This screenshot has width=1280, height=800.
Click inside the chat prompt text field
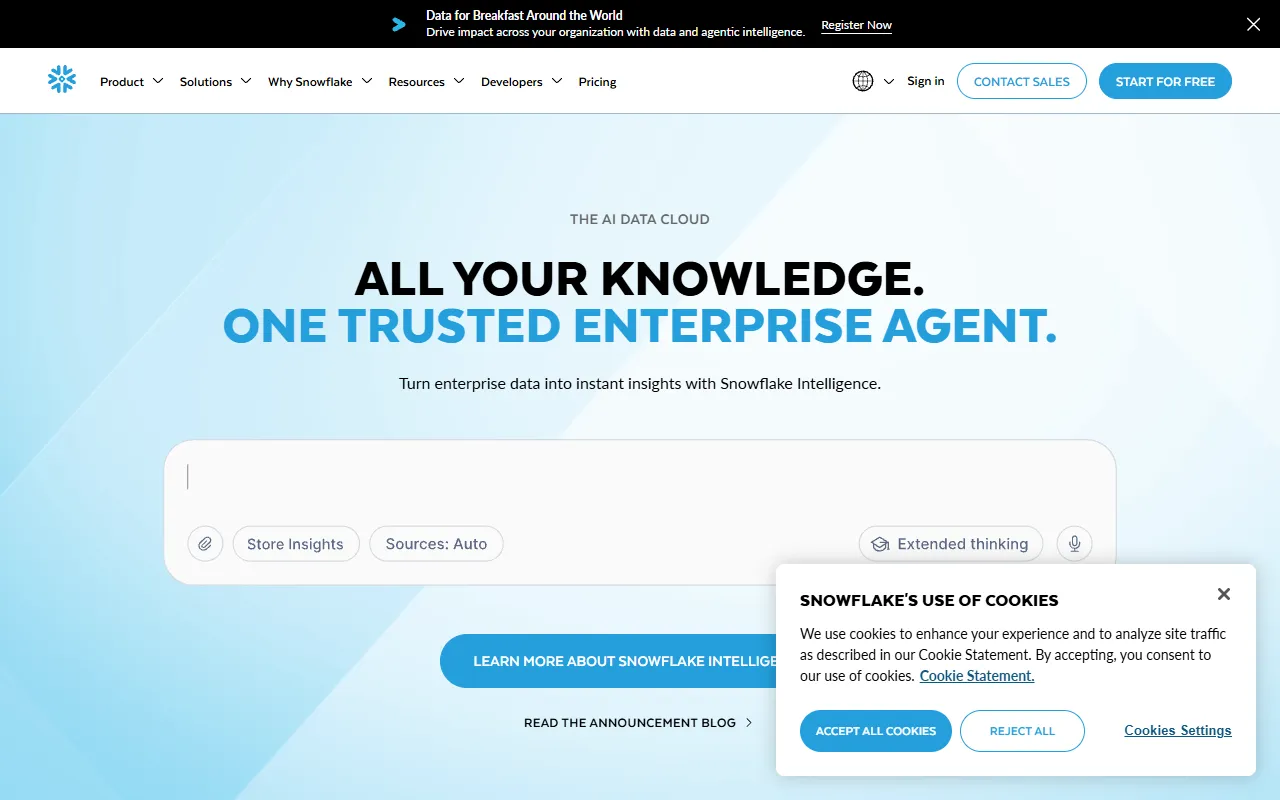pyautogui.click(x=640, y=478)
